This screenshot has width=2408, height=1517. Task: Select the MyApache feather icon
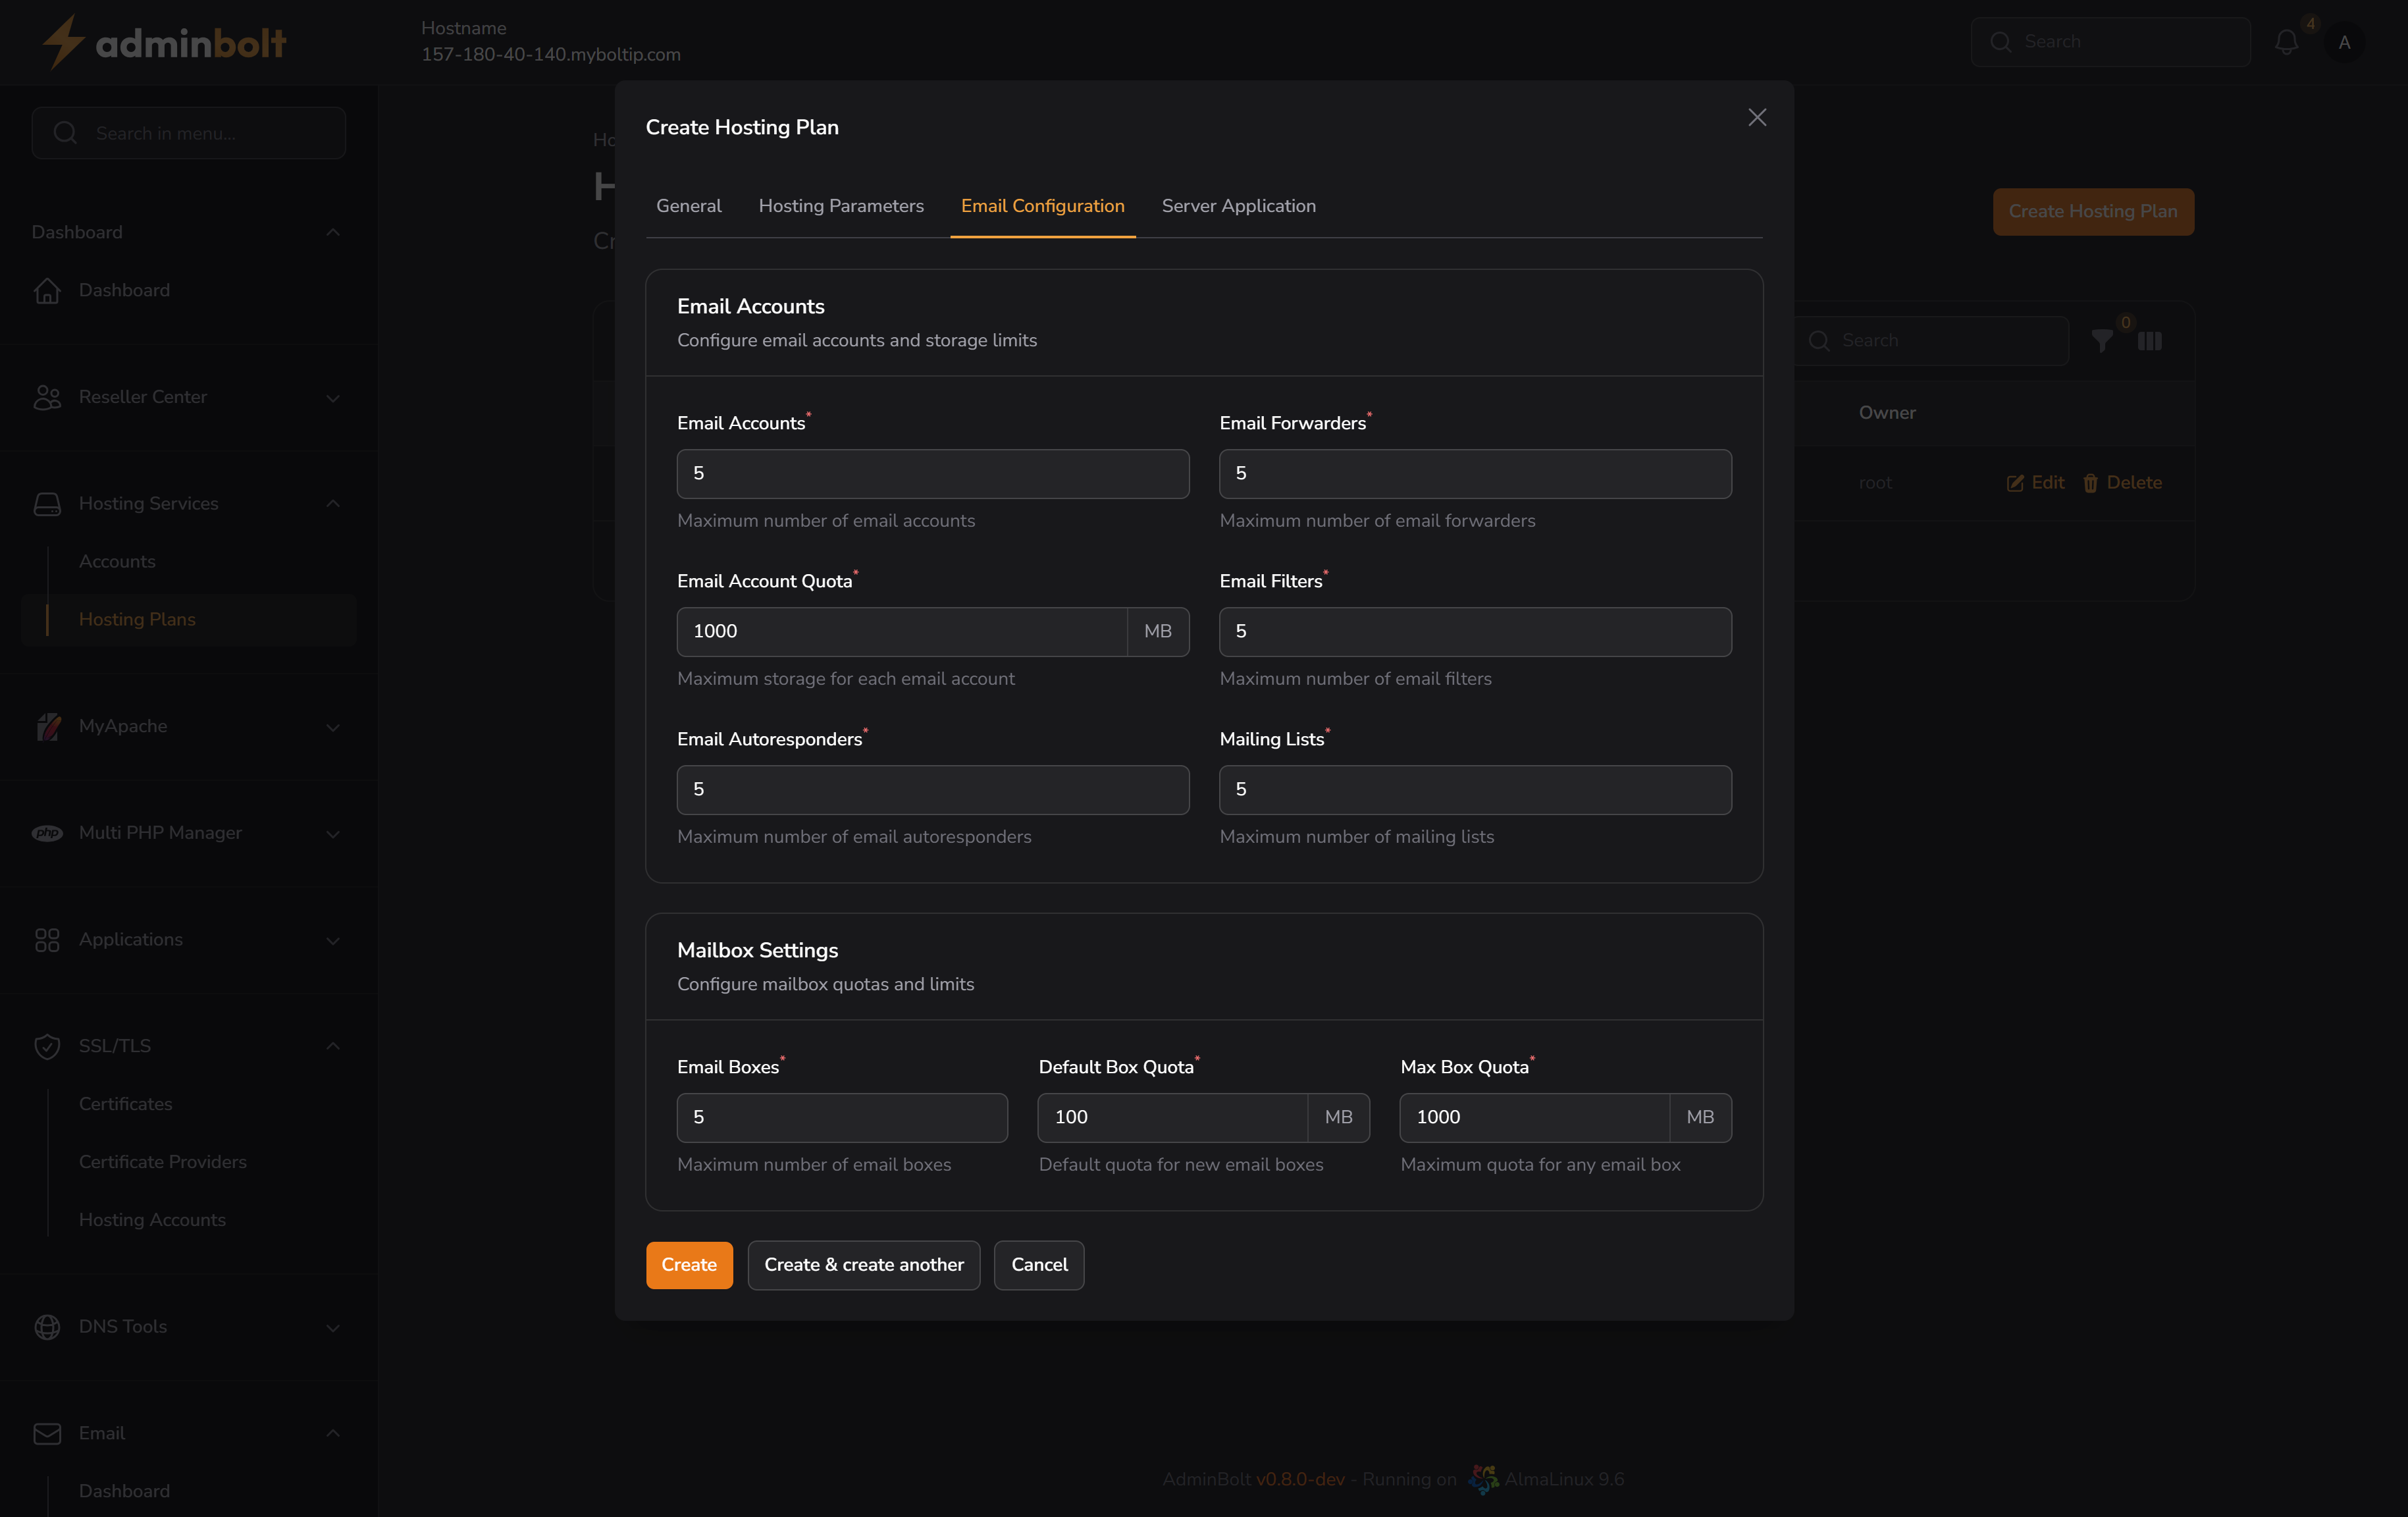47,727
